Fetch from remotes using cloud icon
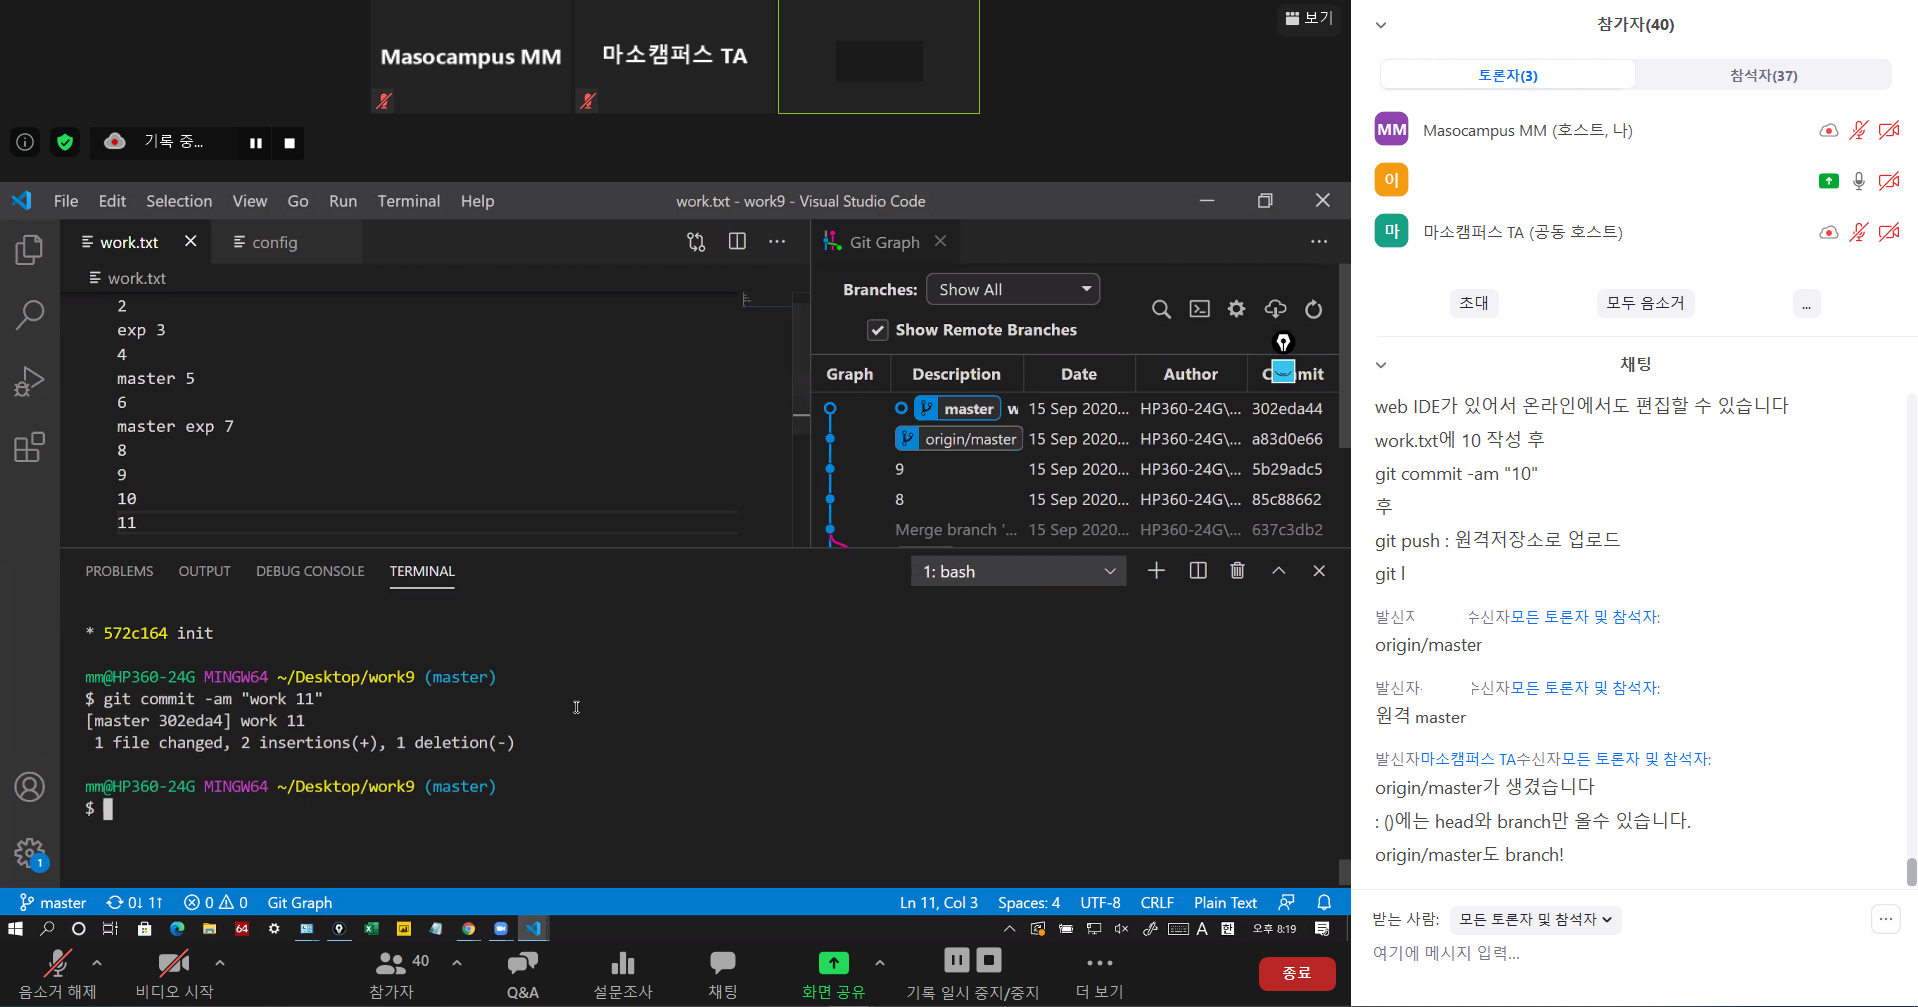1918x1007 pixels. 1275,309
